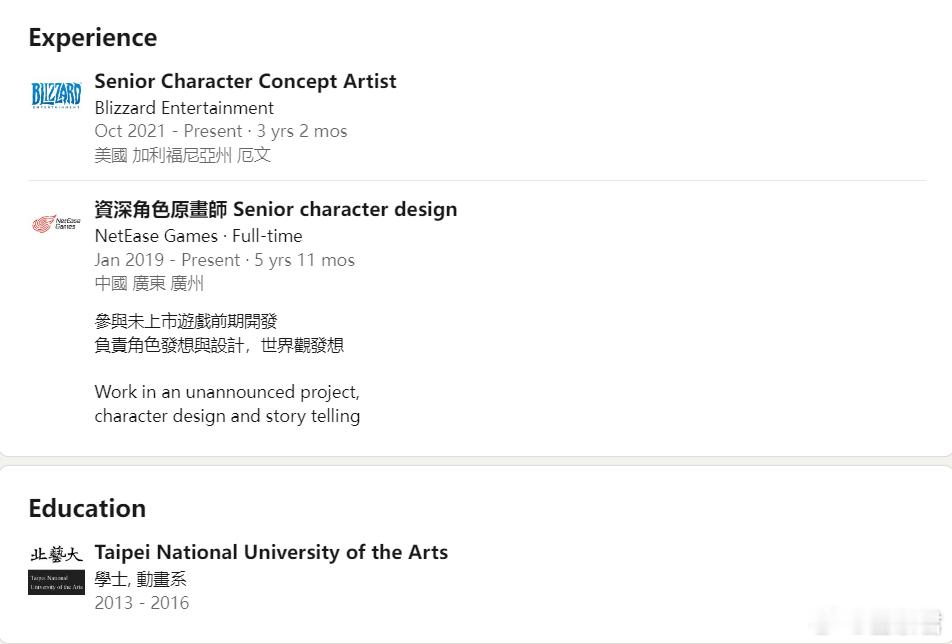The image size is (952, 644).
Task: Click the Work in an unannounced project text
Action: point(227,392)
